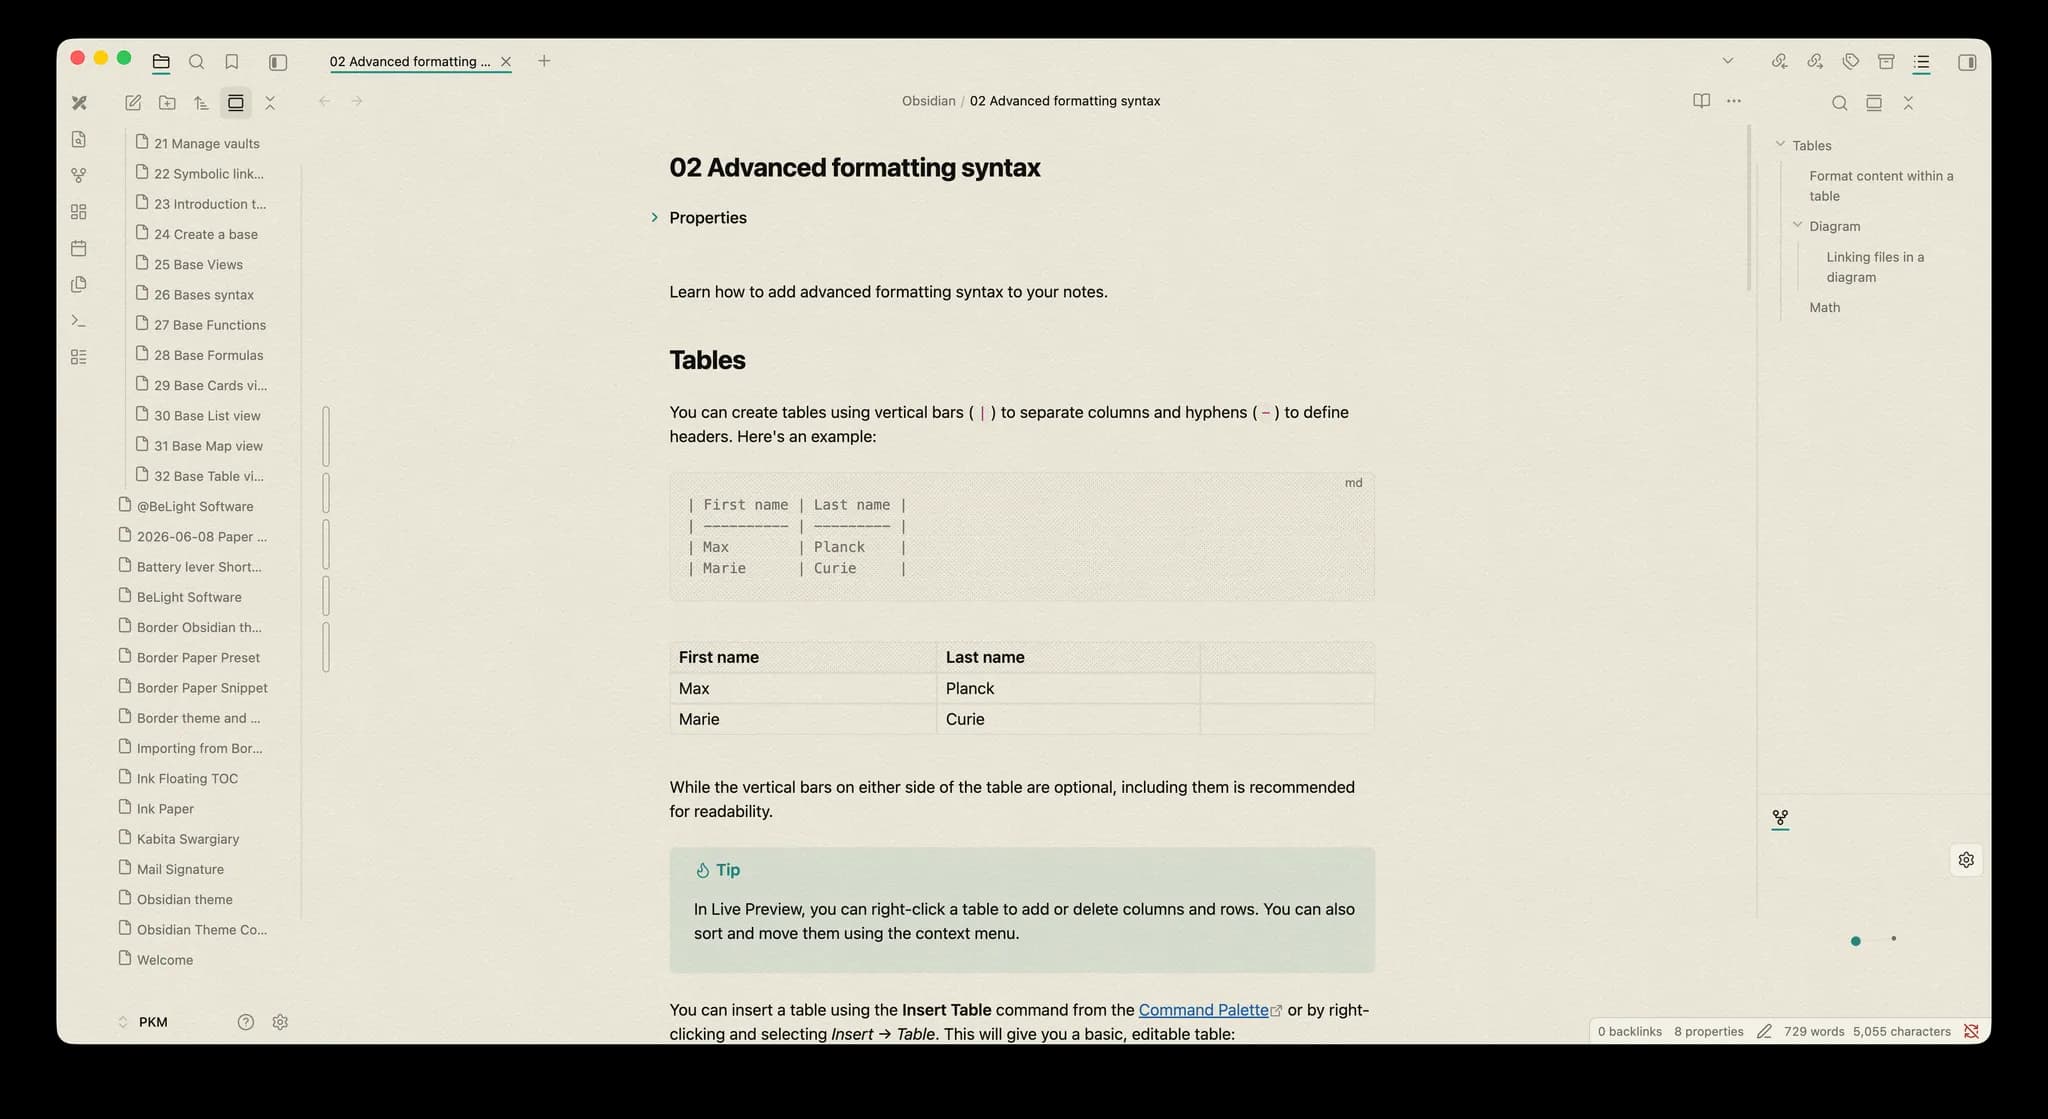This screenshot has height=1119, width=2048.
Task: Open the outgoing links panel tab
Action: pos(1815,62)
